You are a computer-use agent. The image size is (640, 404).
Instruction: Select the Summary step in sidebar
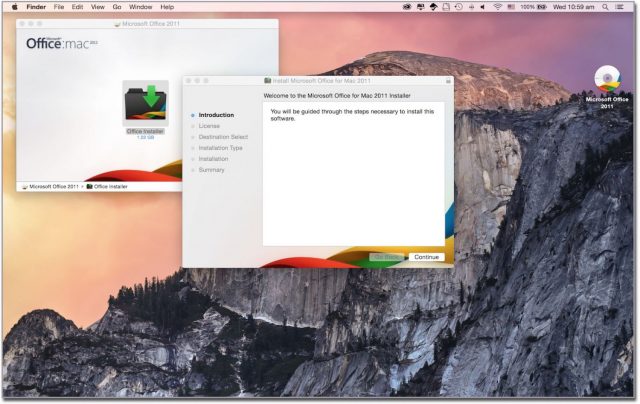[211, 170]
